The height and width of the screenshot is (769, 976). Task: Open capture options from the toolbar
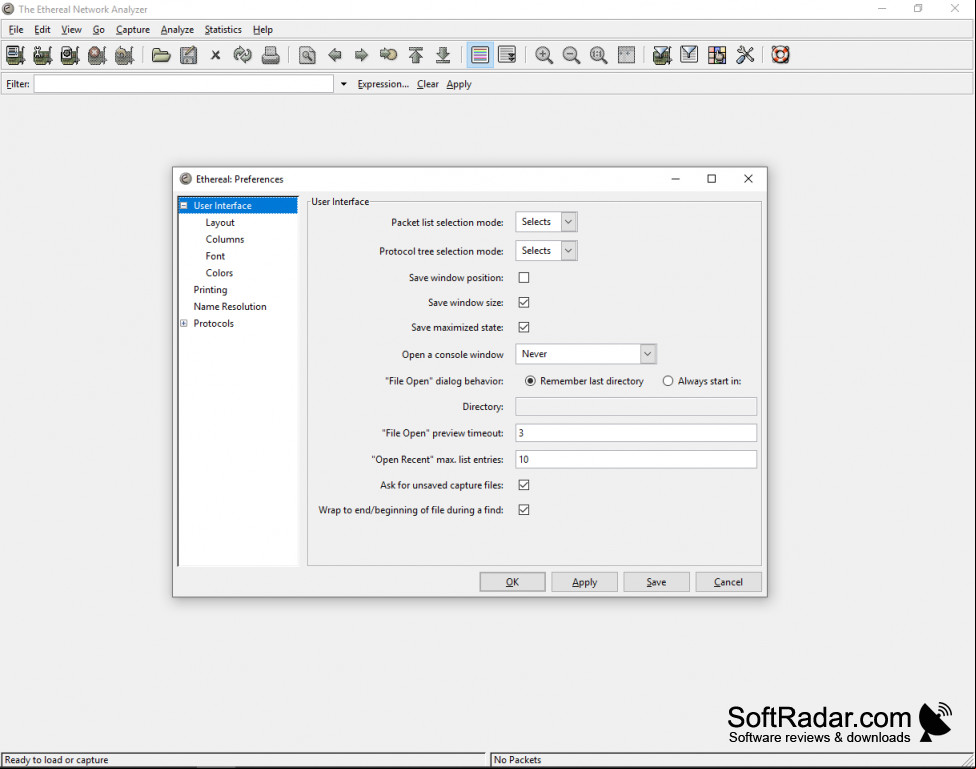click(x=42, y=55)
